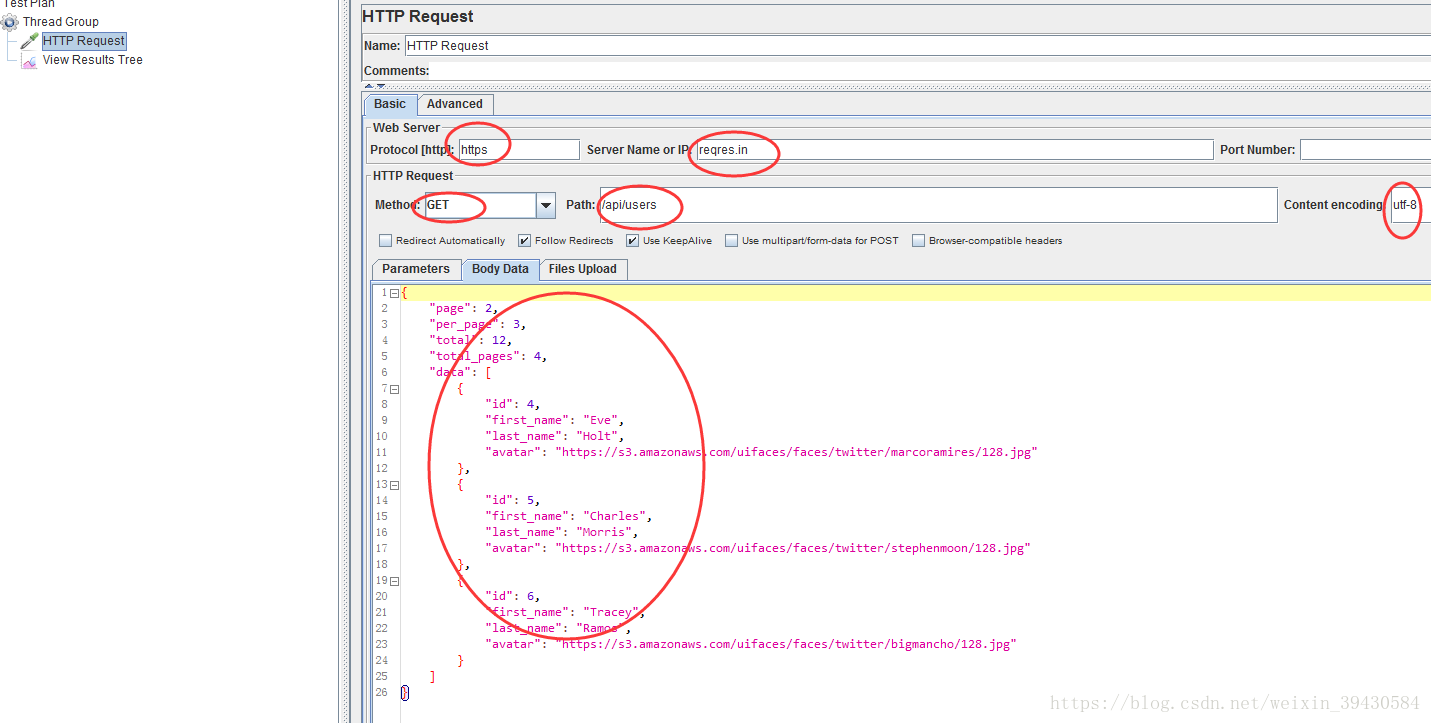Click the Name field containing HTTP Request
The image size is (1431, 723).
(917, 46)
